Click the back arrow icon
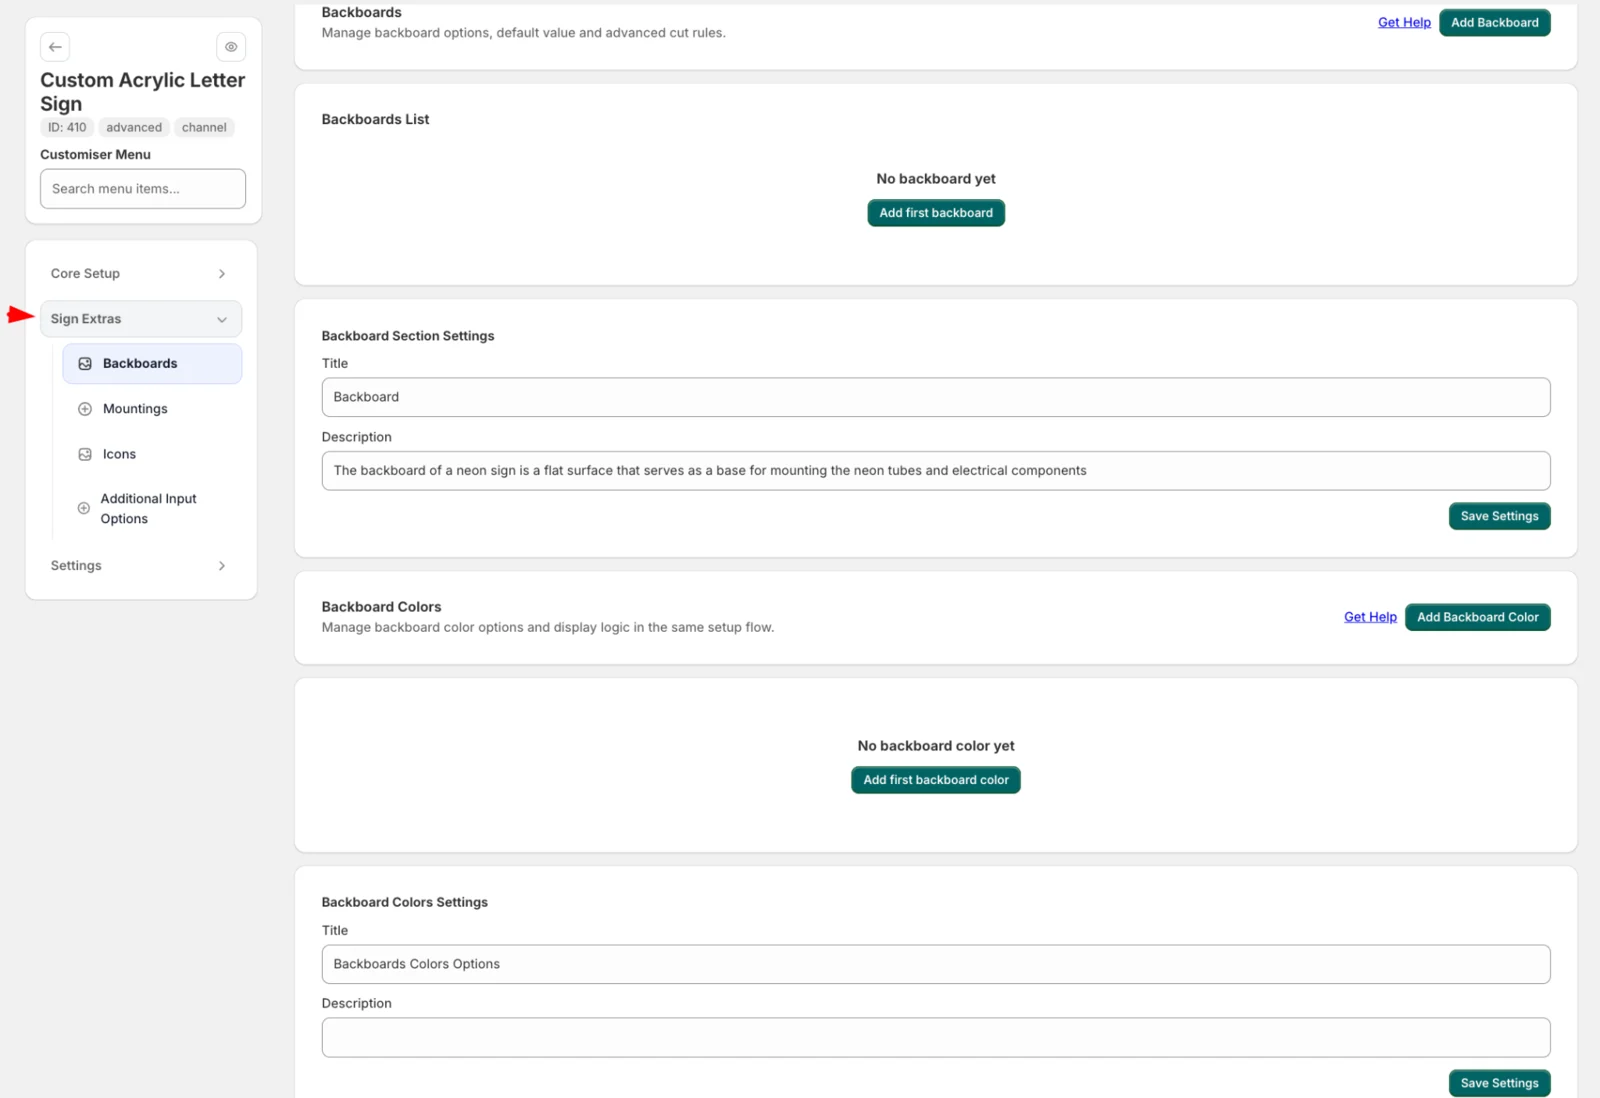This screenshot has height=1098, width=1600. [x=55, y=47]
